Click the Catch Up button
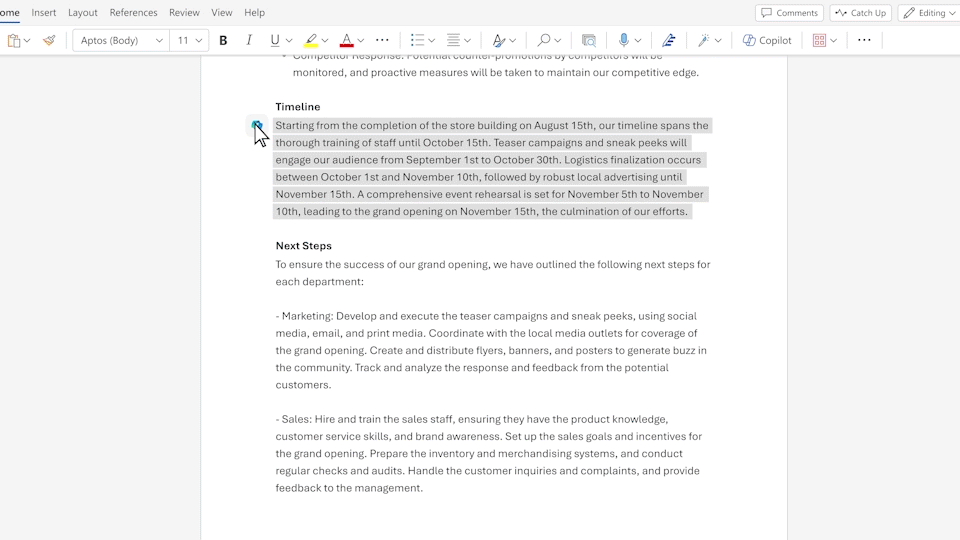The image size is (960, 540). point(860,13)
